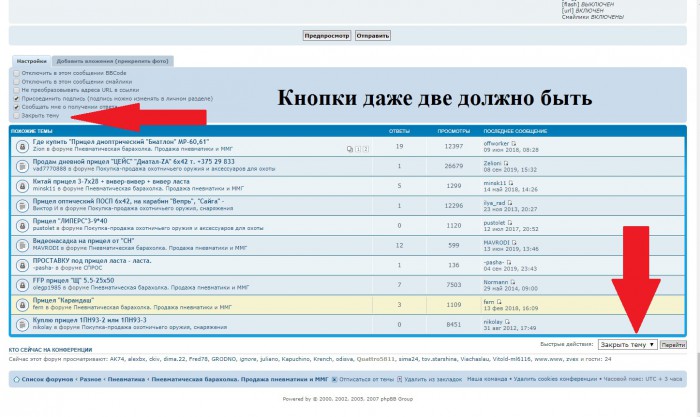Uncheck the Сообщать мне о получении ответа checkbox
Image resolution: width=700 pixels, height=417 pixels.
coord(17,107)
